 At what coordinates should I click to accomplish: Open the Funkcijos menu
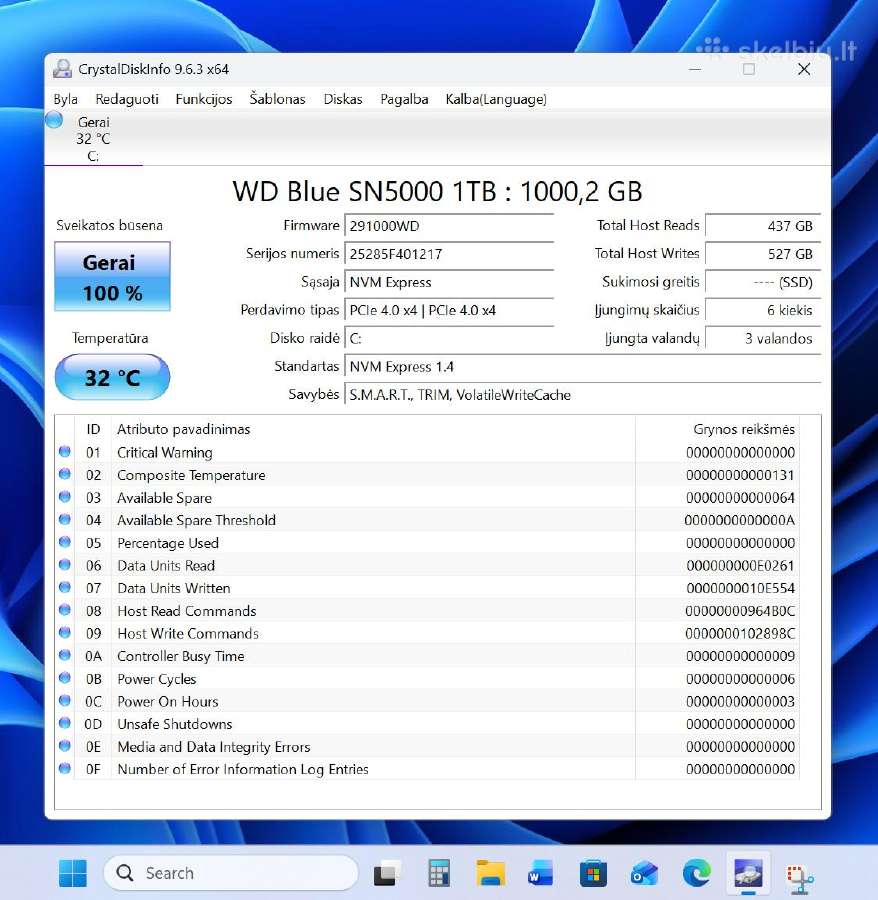tap(204, 99)
